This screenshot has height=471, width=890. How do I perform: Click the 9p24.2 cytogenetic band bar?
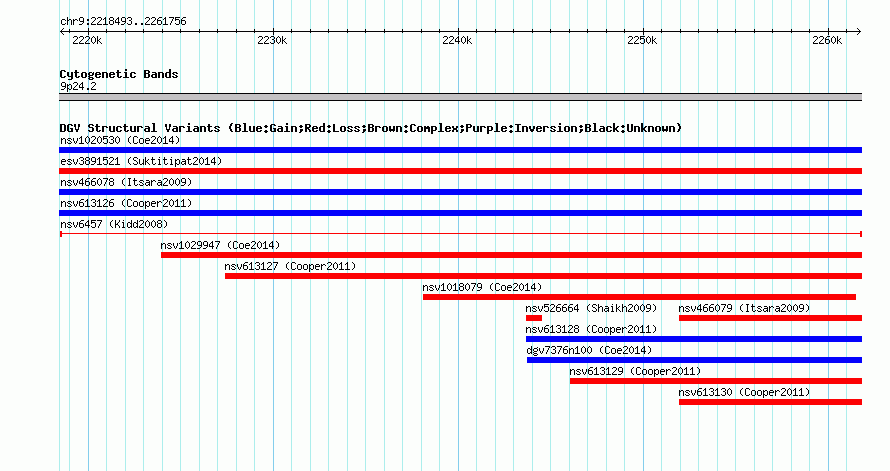460,97
